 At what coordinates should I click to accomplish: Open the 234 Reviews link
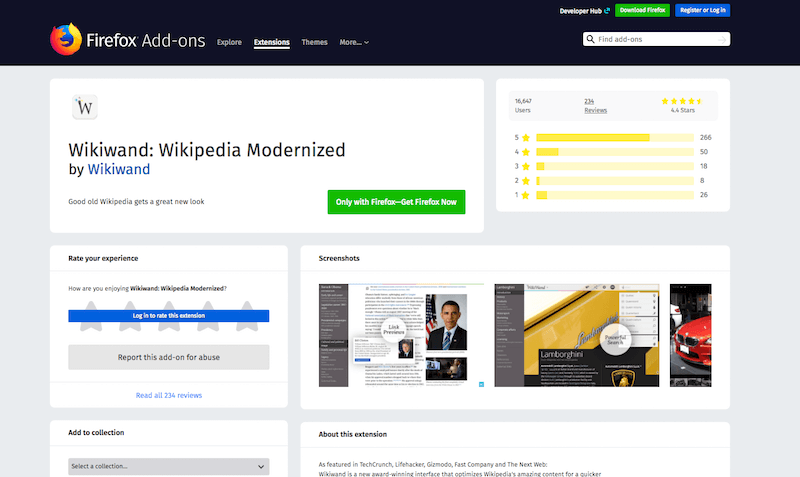pos(595,106)
